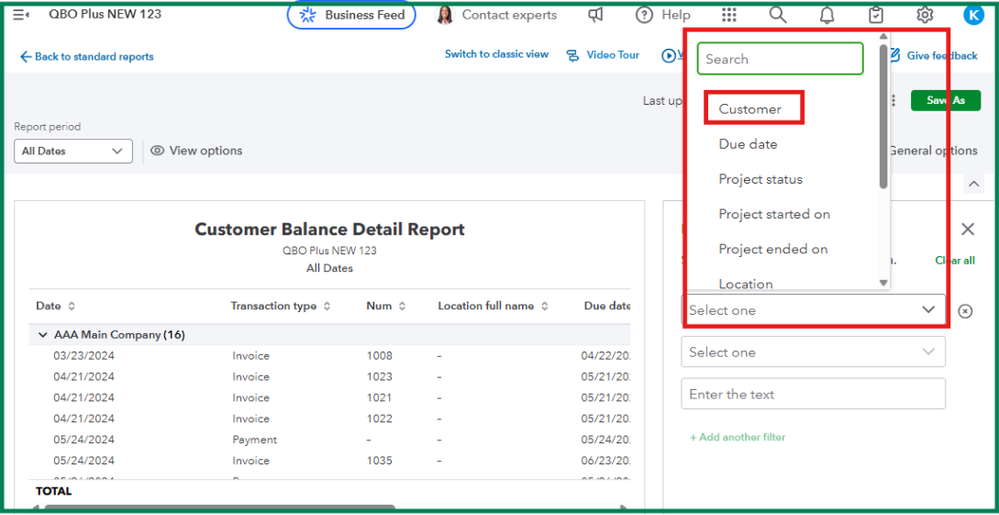The image size is (999, 515).
Task: Choose Project started on option
Action: click(x=774, y=214)
